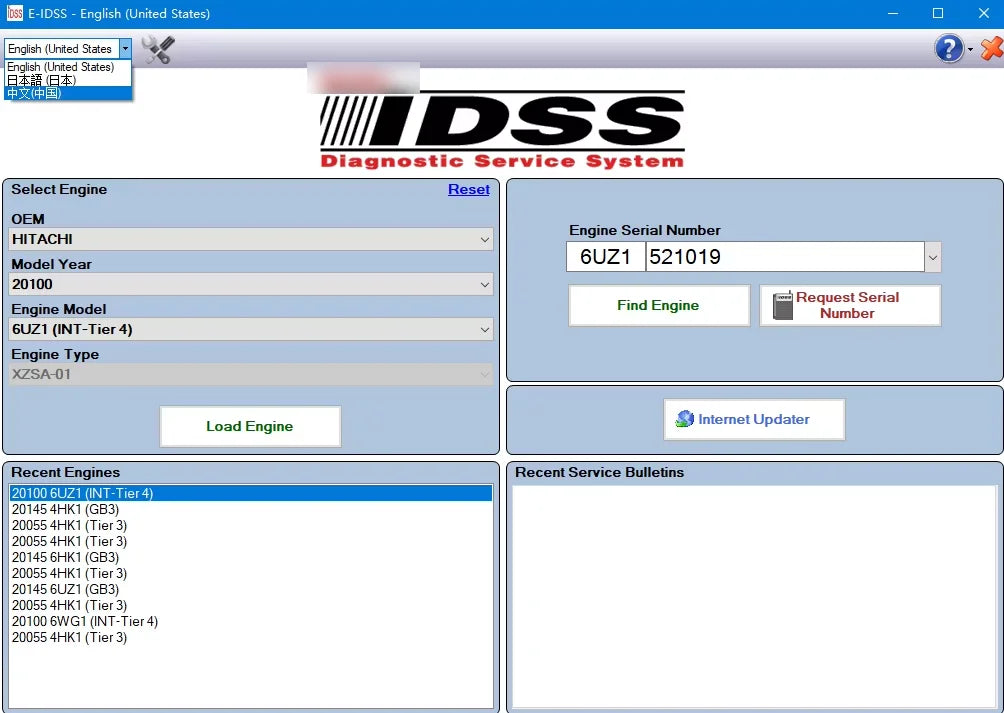This screenshot has width=1004, height=713.
Task: Click the orange X exit icon
Action: point(989,48)
